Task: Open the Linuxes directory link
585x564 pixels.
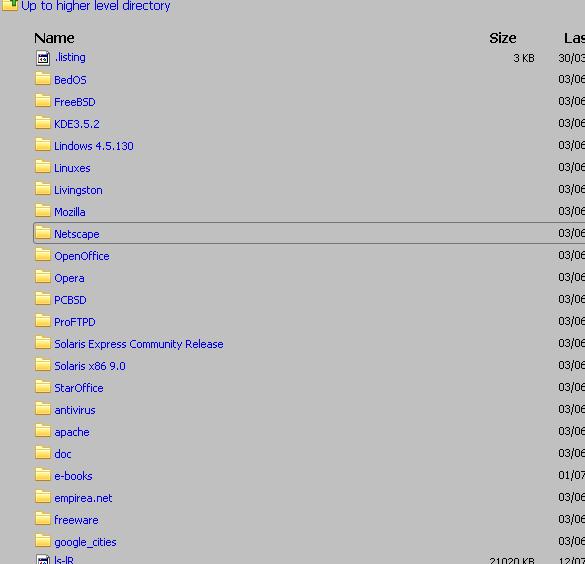Action: coord(72,168)
